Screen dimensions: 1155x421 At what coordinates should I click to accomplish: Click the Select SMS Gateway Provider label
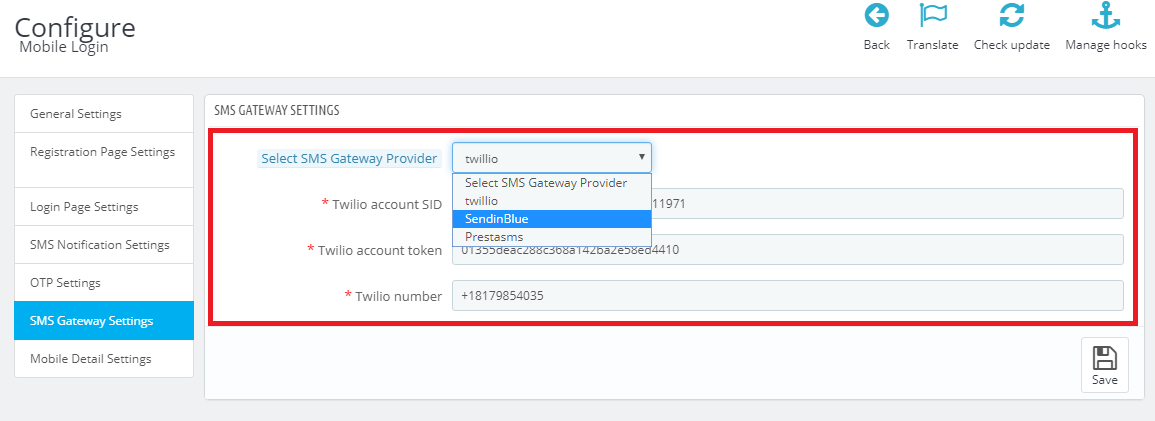(x=349, y=158)
